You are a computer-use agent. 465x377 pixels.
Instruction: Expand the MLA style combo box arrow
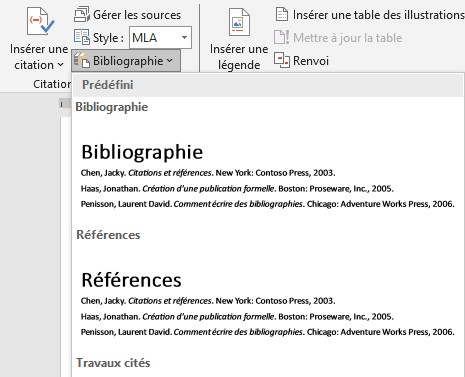coord(184,38)
